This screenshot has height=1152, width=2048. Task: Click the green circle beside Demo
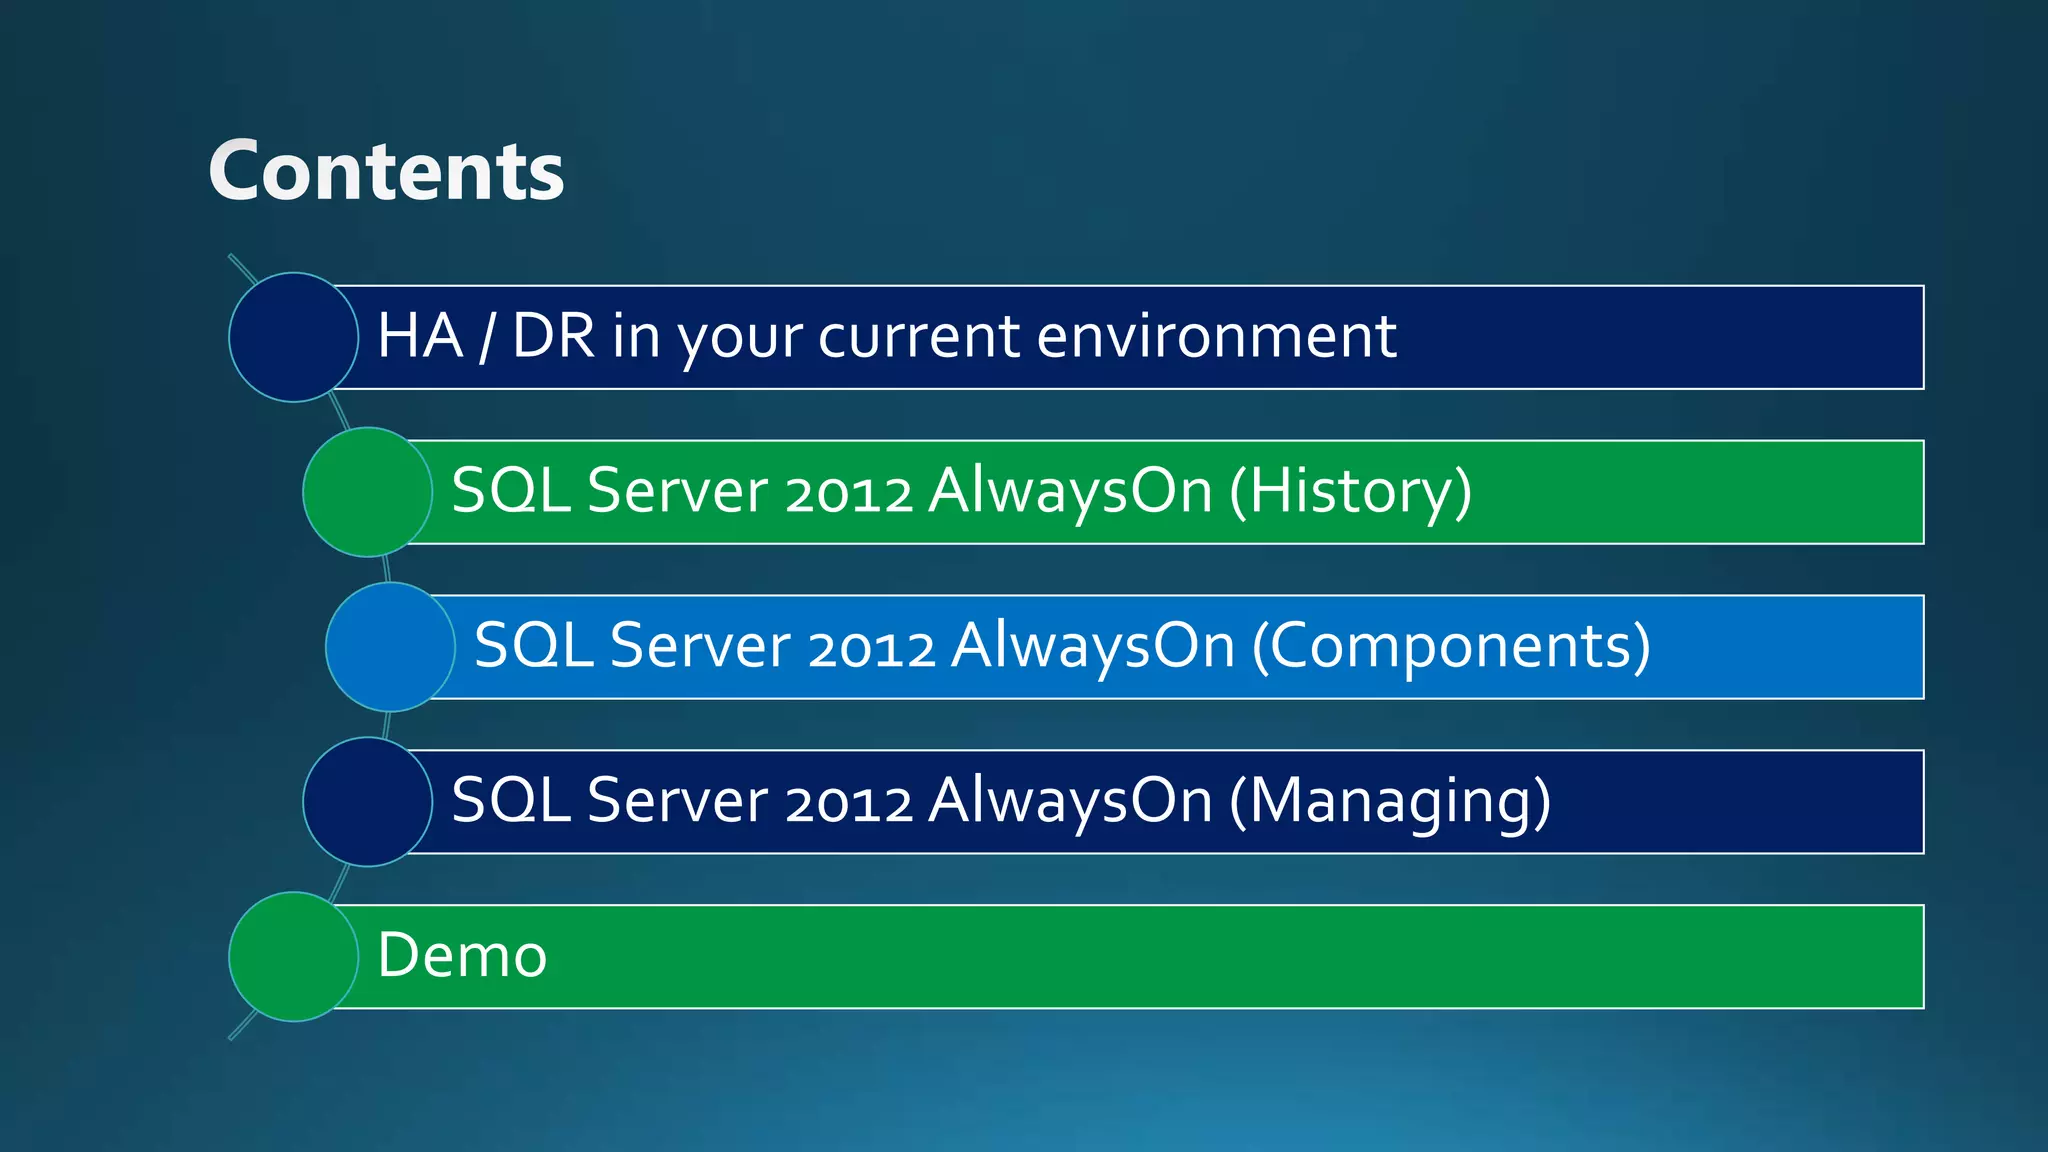pyautogui.click(x=293, y=957)
